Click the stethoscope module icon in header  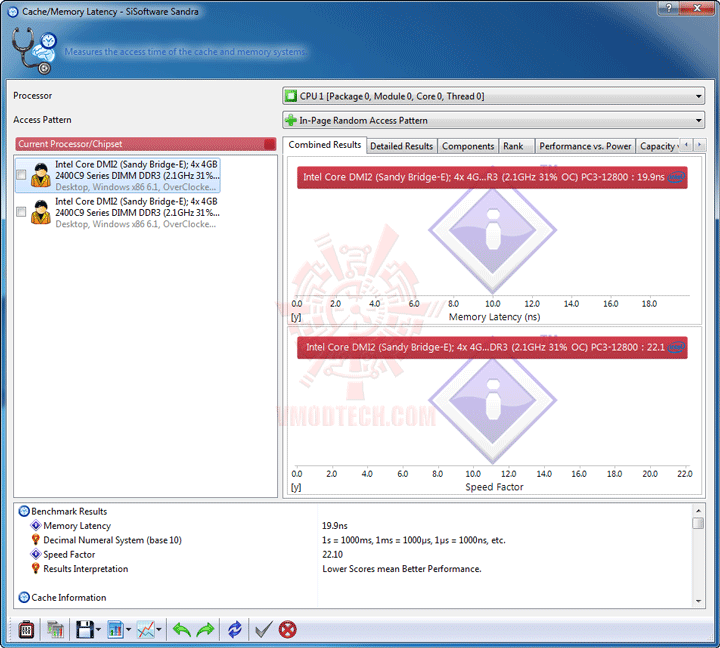click(34, 51)
